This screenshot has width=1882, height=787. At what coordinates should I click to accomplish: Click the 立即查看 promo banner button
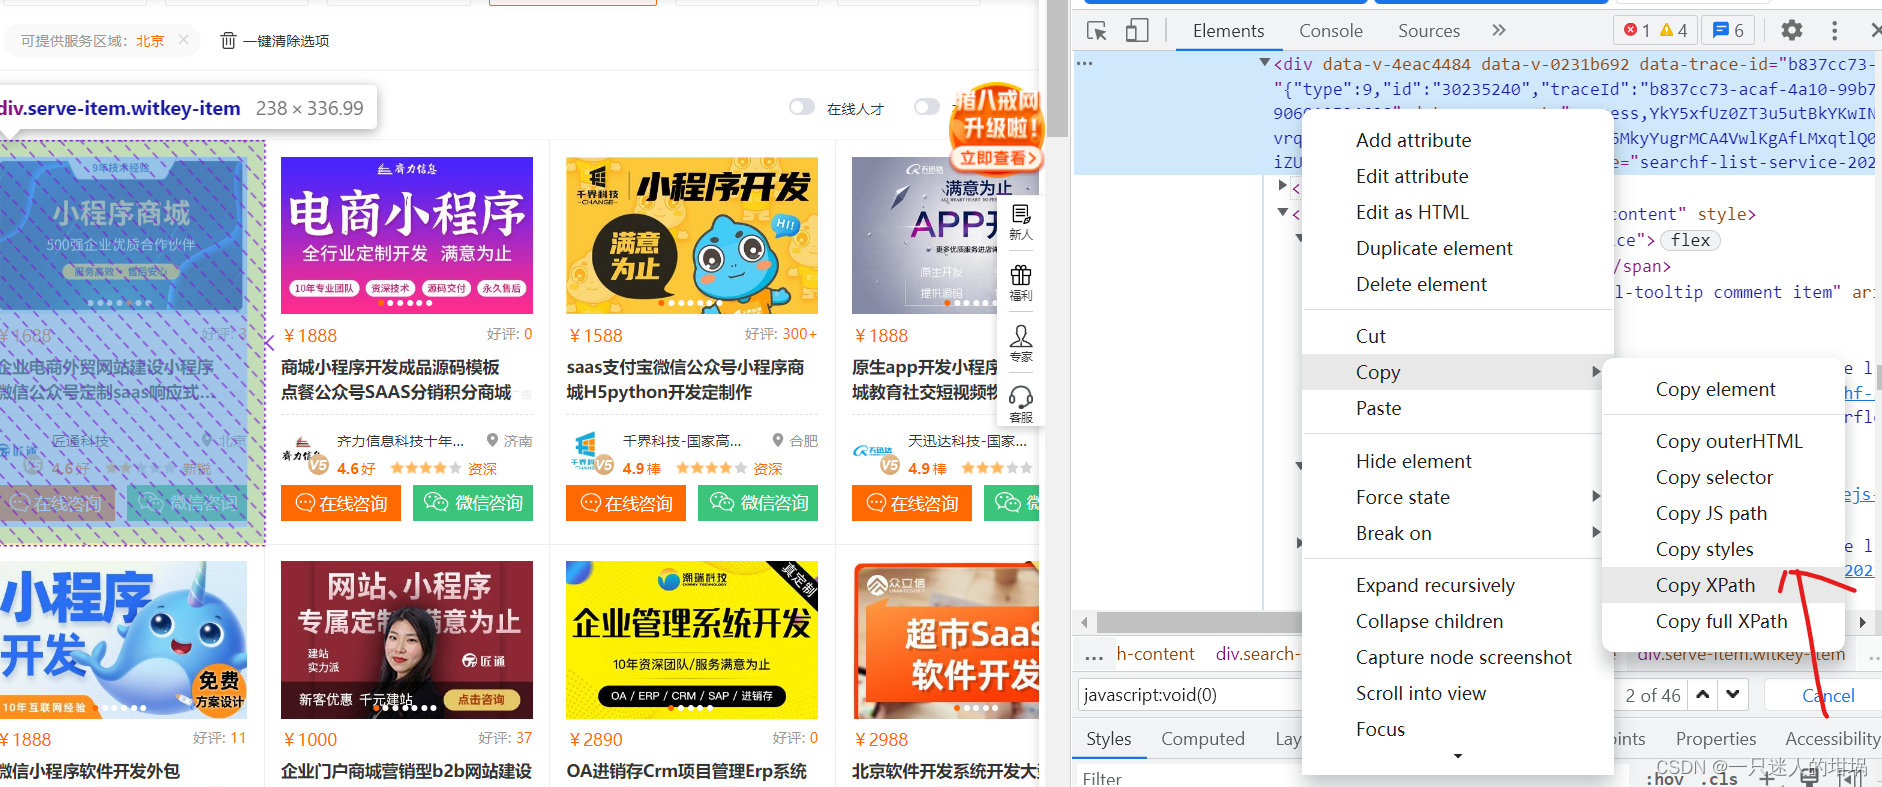[997, 158]
